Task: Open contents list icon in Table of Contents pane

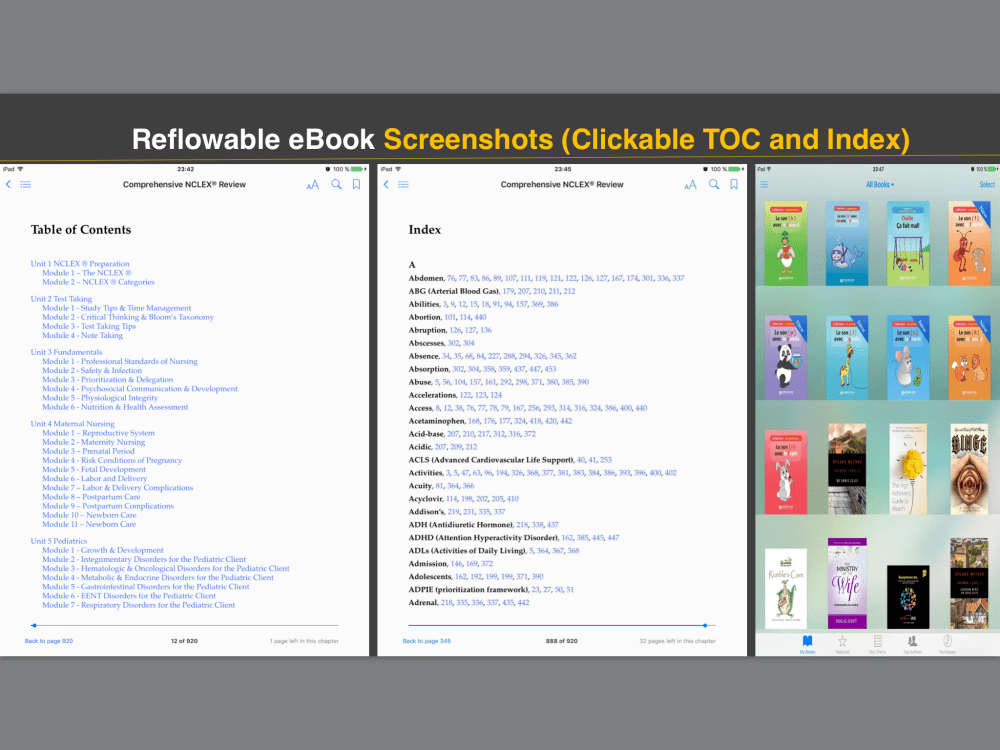Action: [x=26, y=184]
